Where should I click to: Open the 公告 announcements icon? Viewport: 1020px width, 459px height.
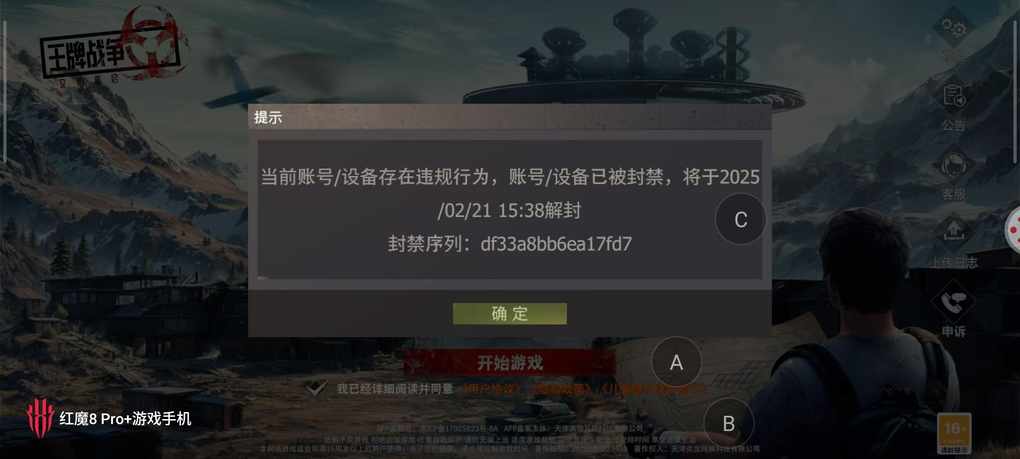[954, 105]
